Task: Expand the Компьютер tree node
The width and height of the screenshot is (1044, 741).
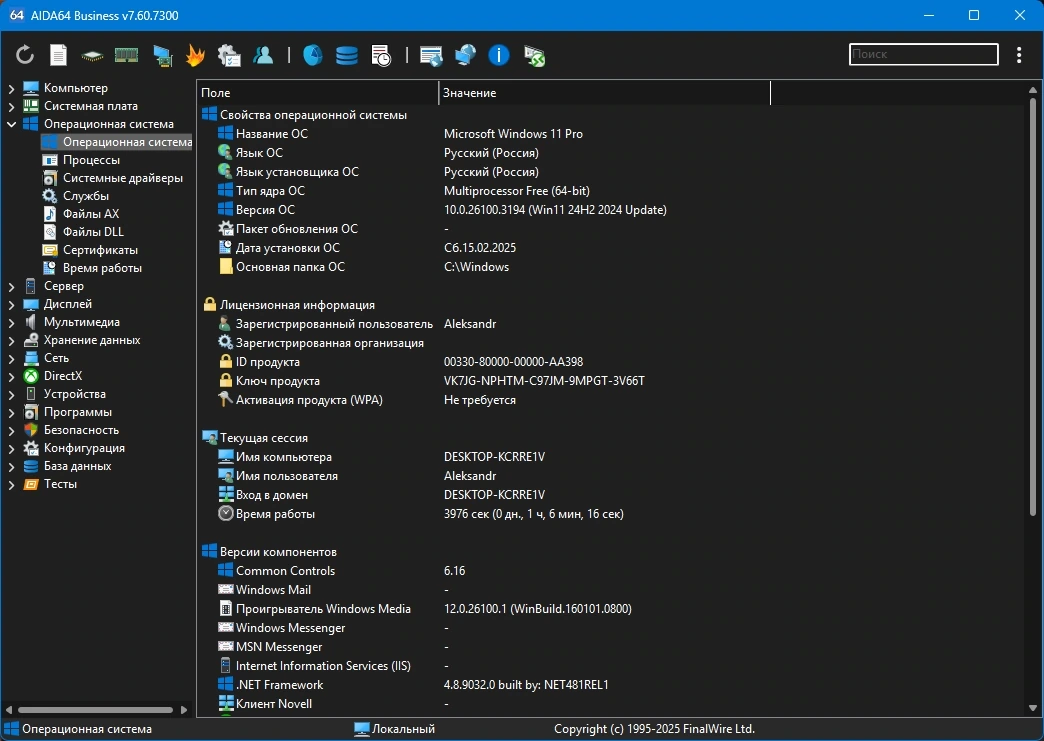Action: tap(11, 88)
